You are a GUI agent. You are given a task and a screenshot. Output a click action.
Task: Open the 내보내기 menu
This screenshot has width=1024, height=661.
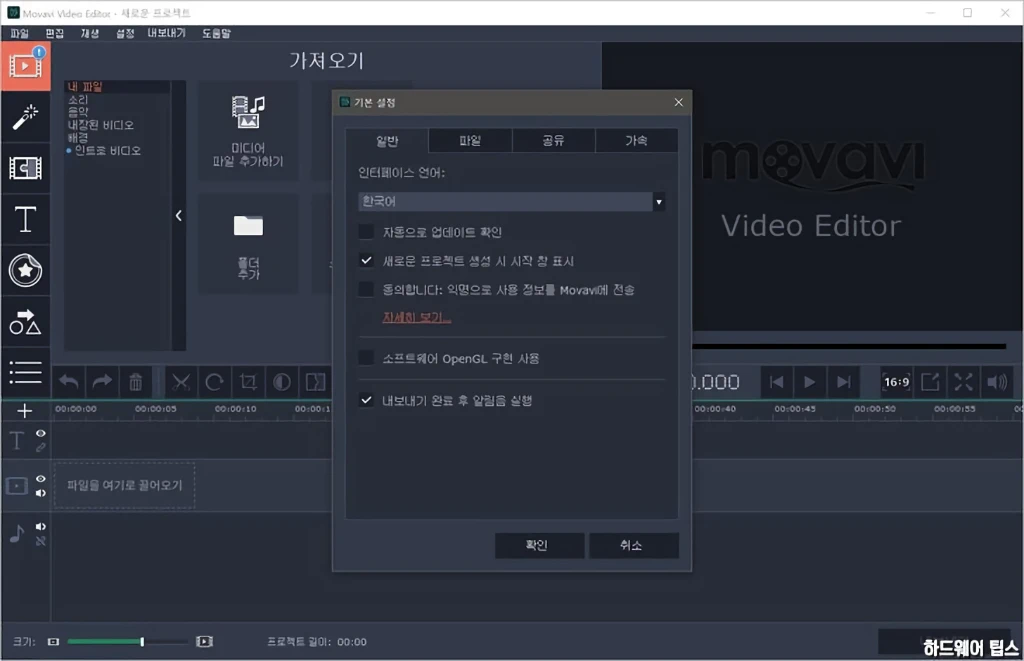click(x=165, y=33)
